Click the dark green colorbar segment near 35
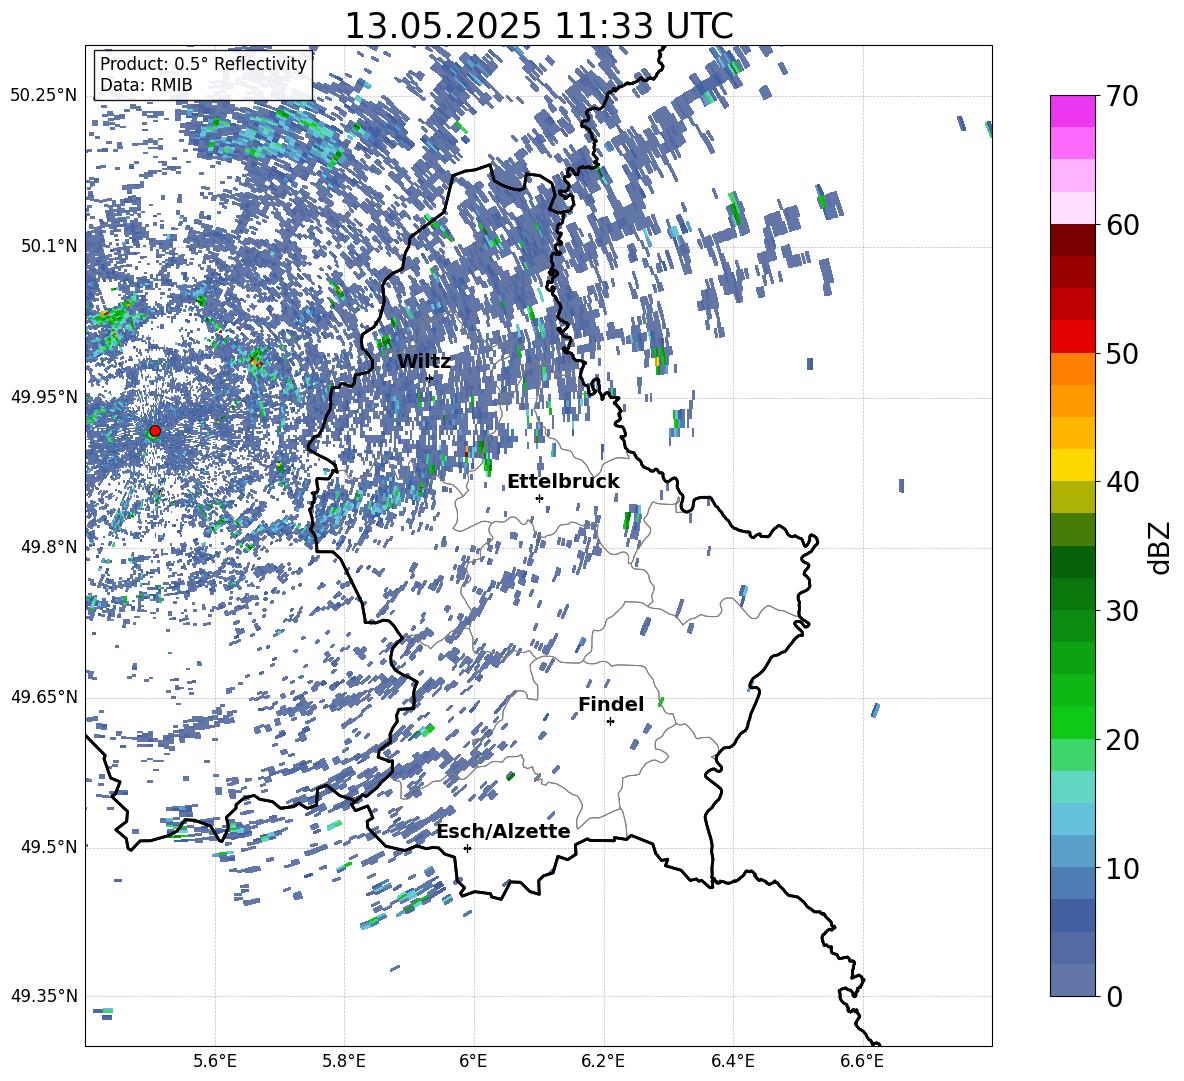 point(1072,562)
